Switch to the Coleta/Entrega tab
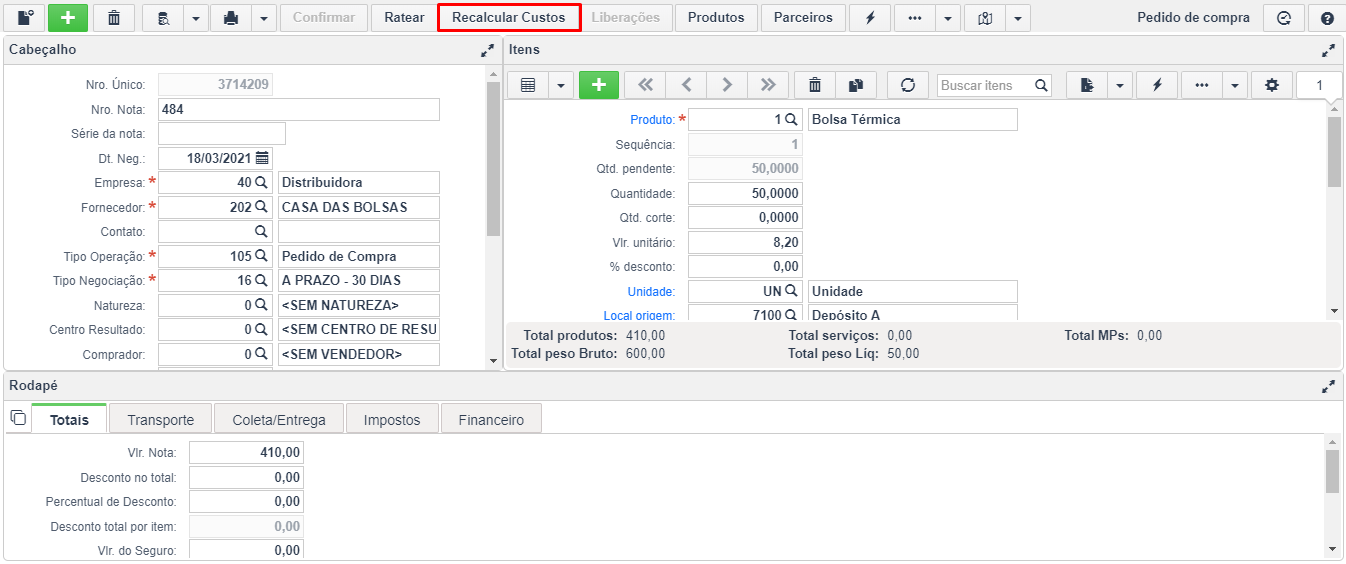Viewport: 1346px width, 564px height. tap(279, 420)
